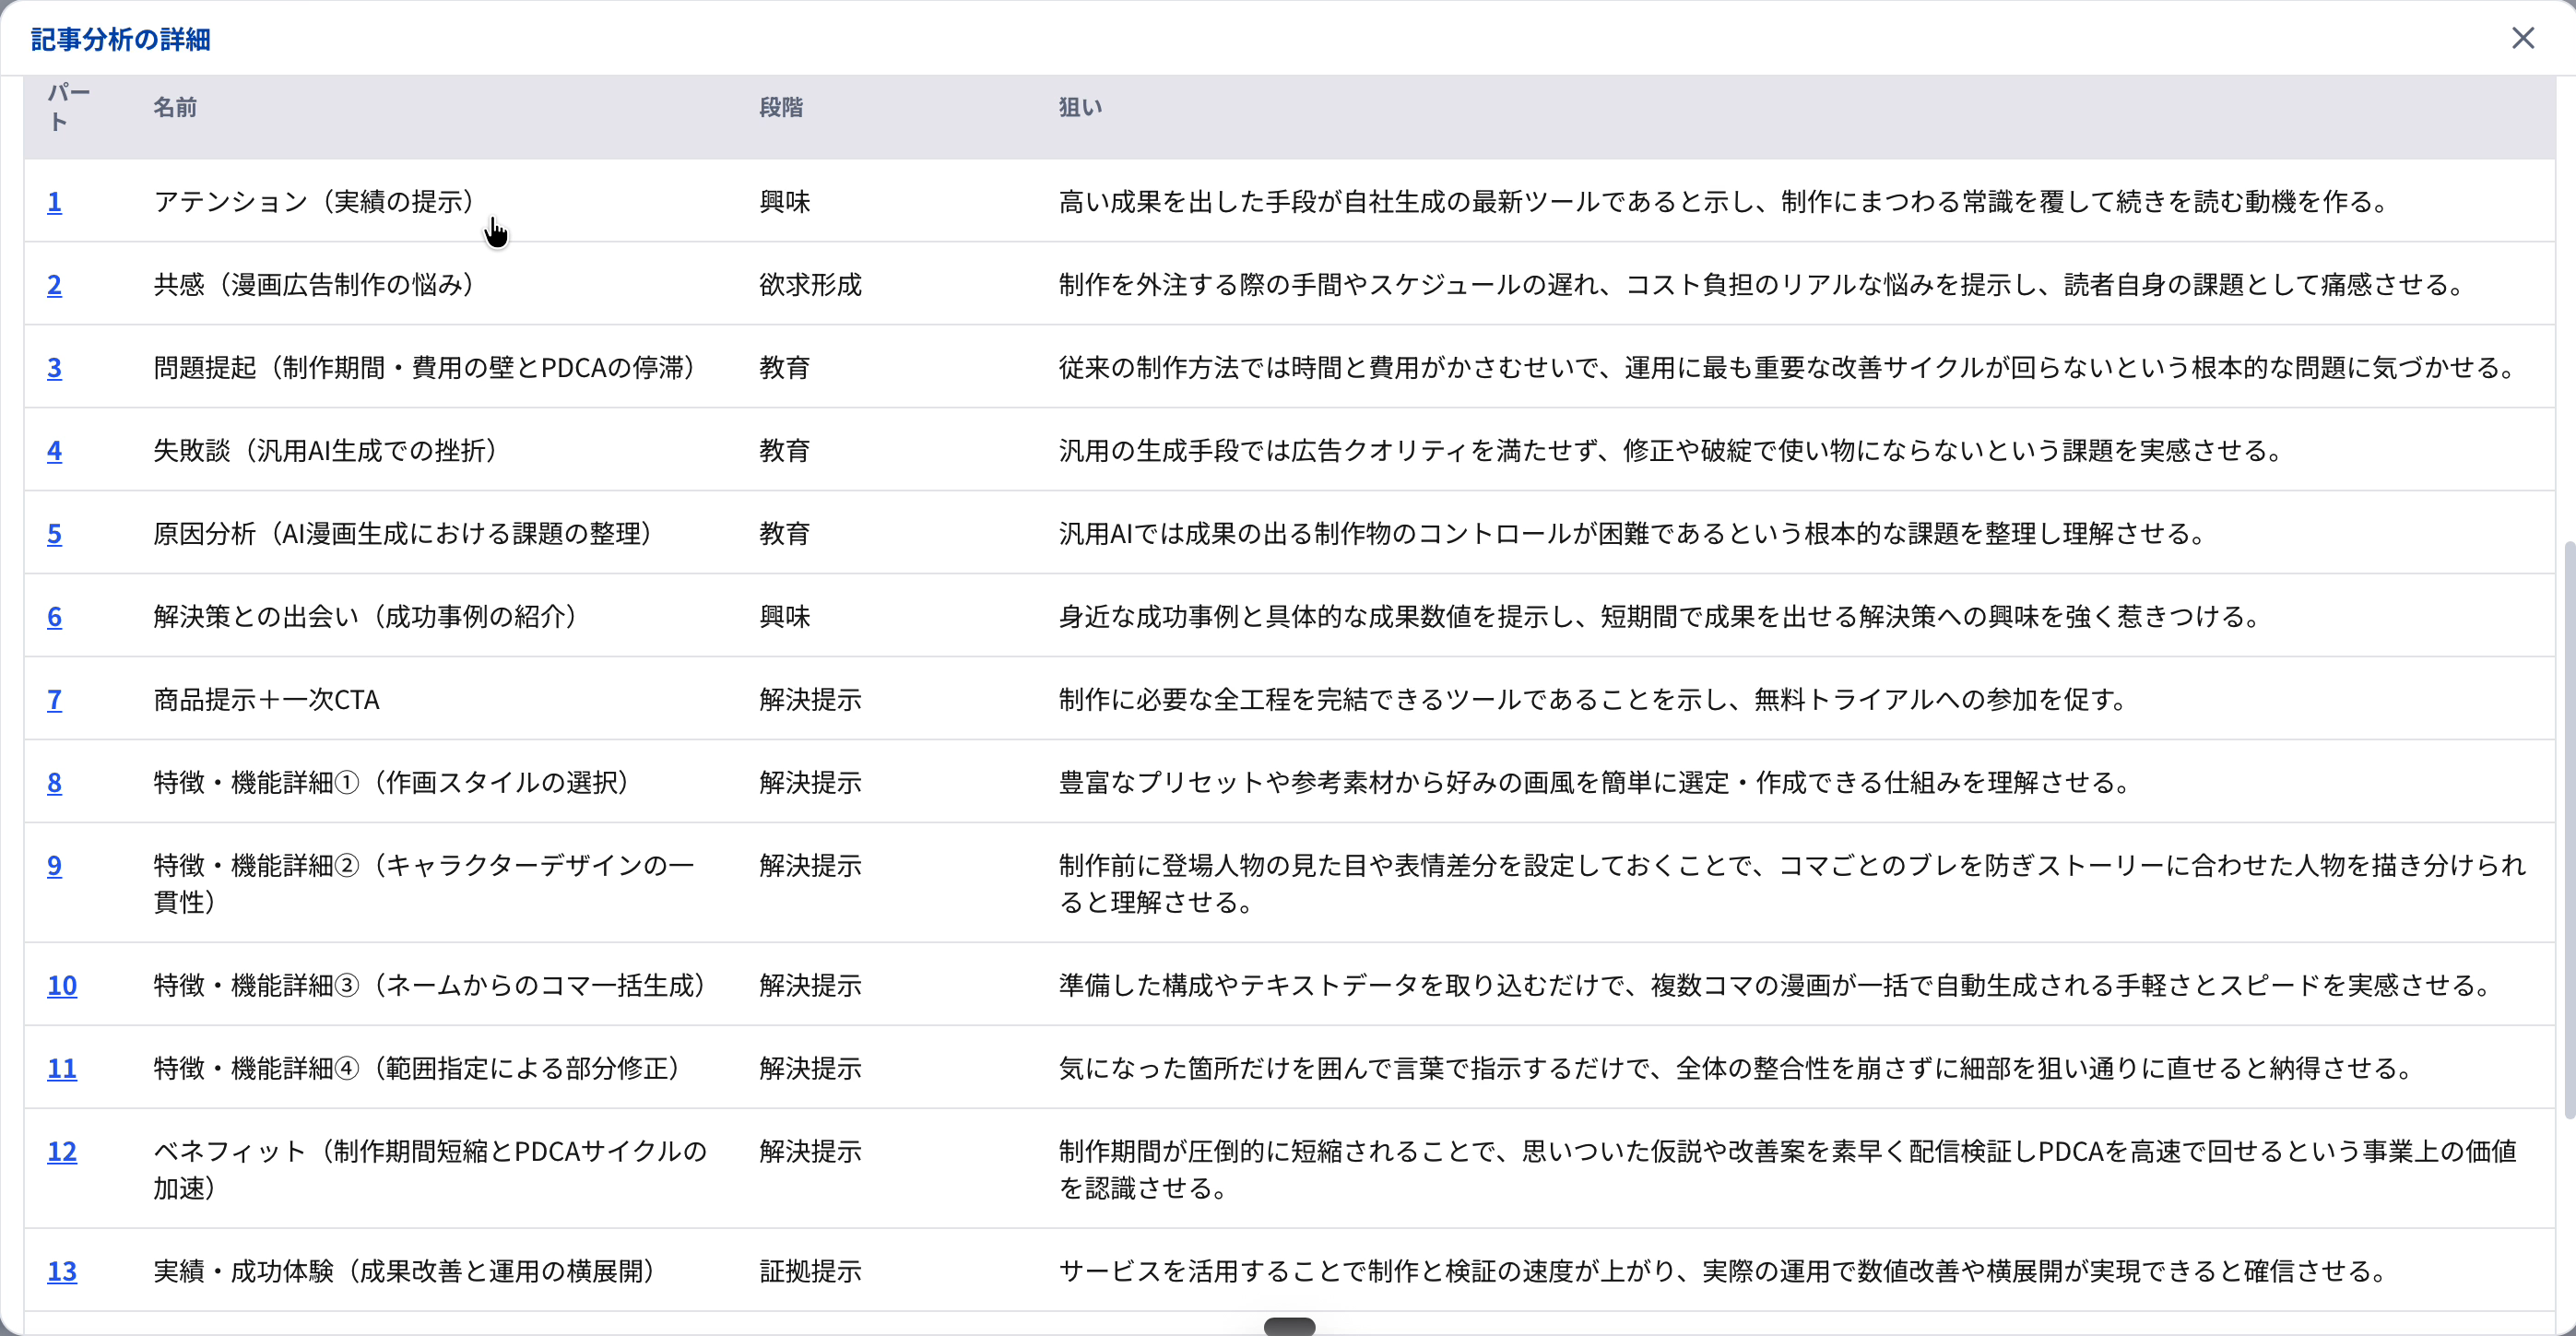Open part link 3
The height and width of the screenshot is (1336, 2576).
[54, 367]
